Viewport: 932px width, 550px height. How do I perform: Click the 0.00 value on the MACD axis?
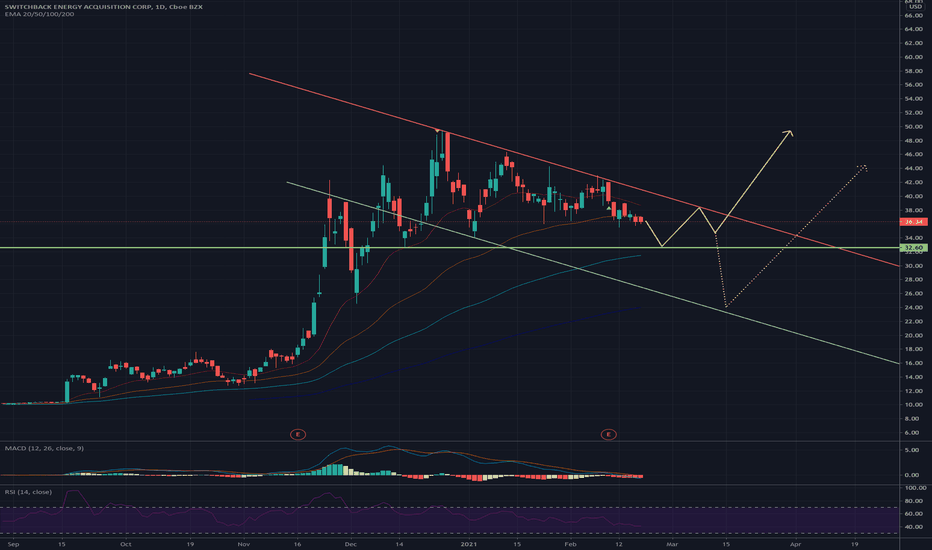(912, 475)
